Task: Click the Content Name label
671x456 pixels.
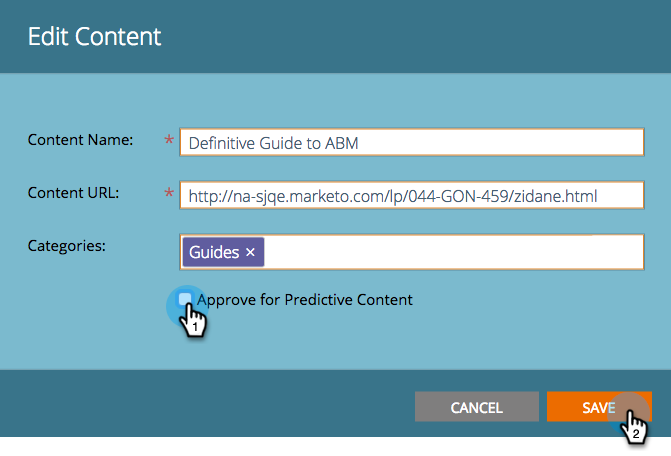Action: point(80,140)
